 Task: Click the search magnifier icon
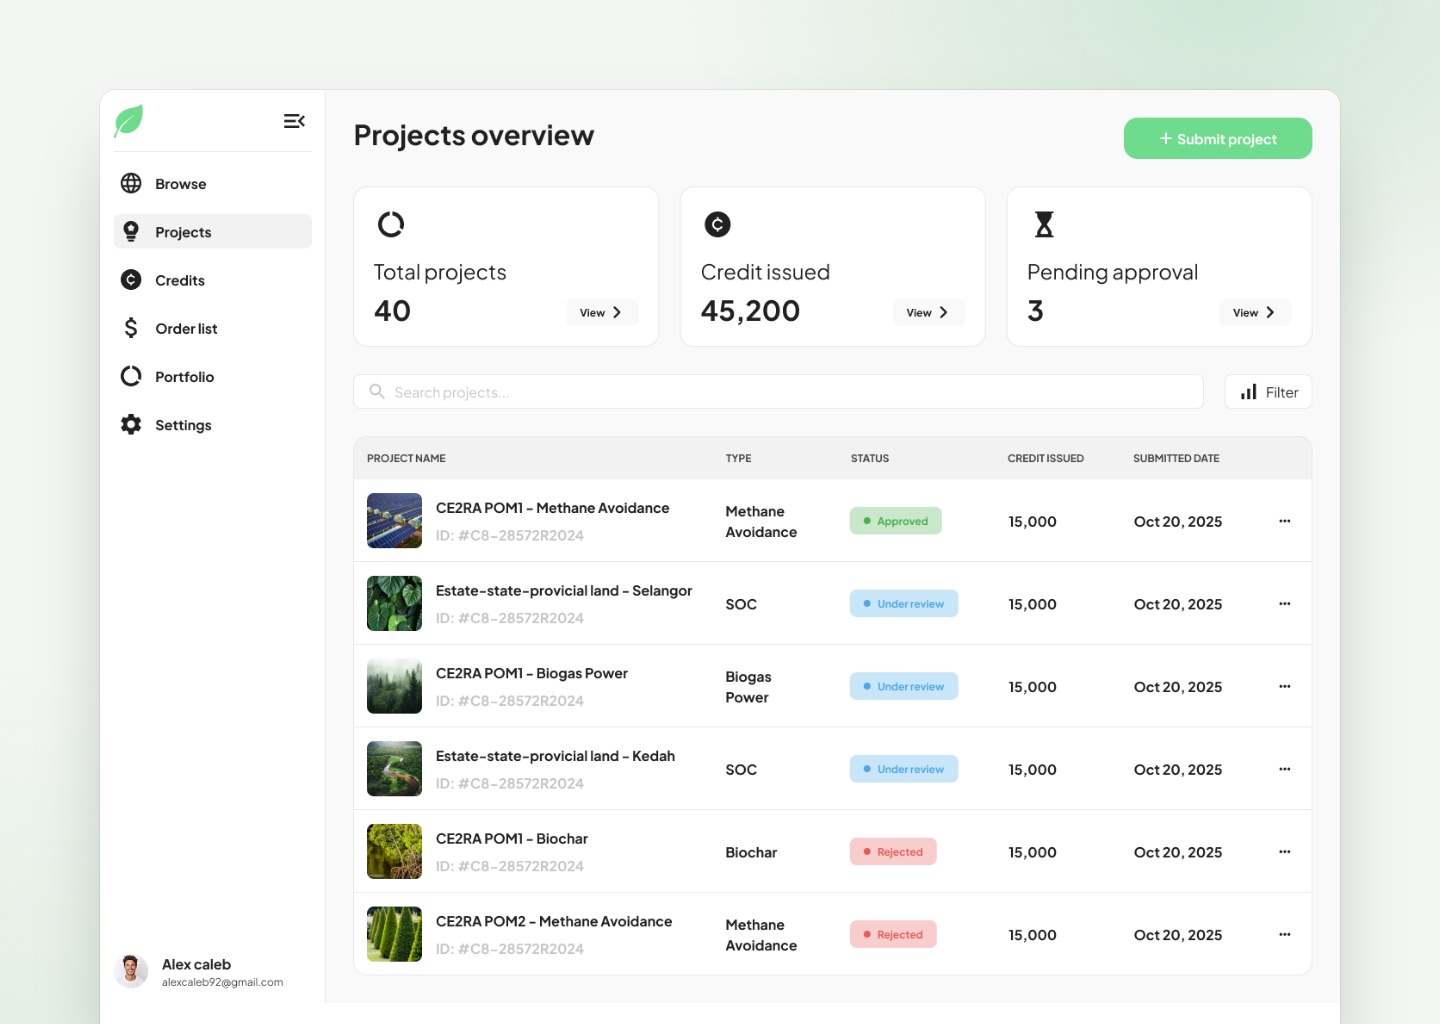pyautogui.click(x=377, y=391)
